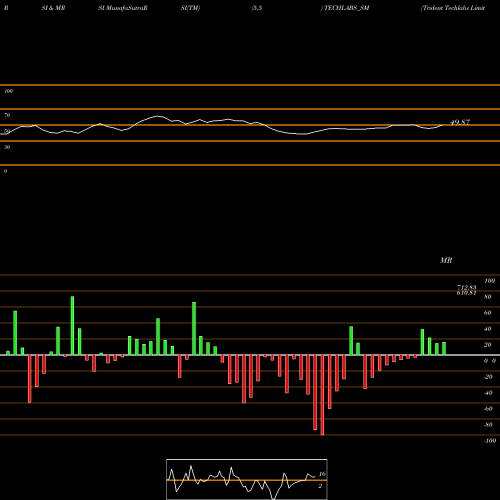Click the 610.81 value near MR axis
500x500 pixels.
pos(466,293)
